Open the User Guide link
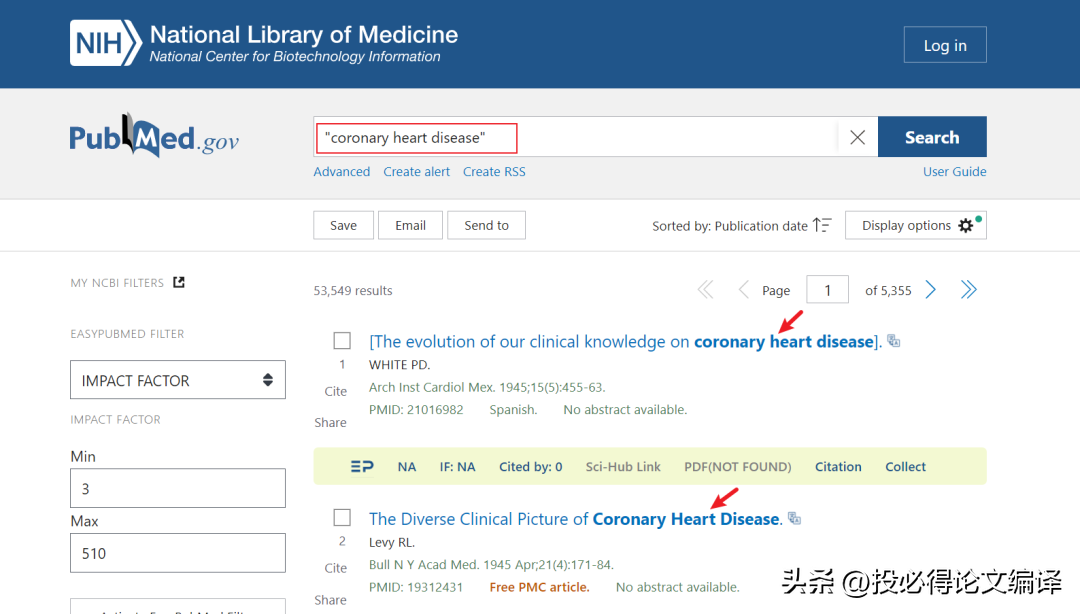The width and height of the screenshot is (1080, 614). pos(955,172)
